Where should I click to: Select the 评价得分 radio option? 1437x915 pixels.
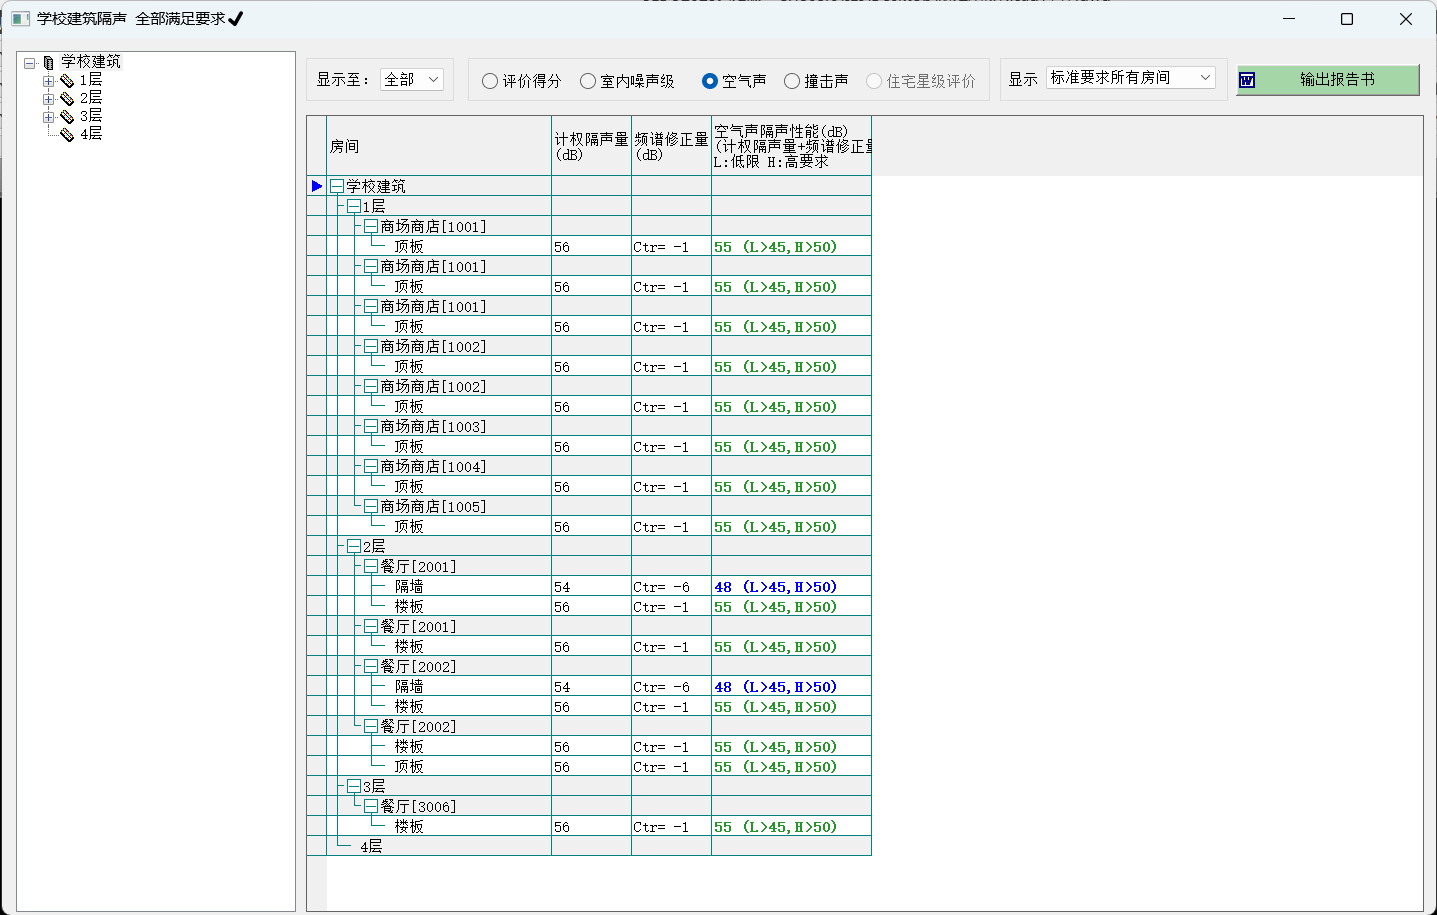[x=490, y=81]
